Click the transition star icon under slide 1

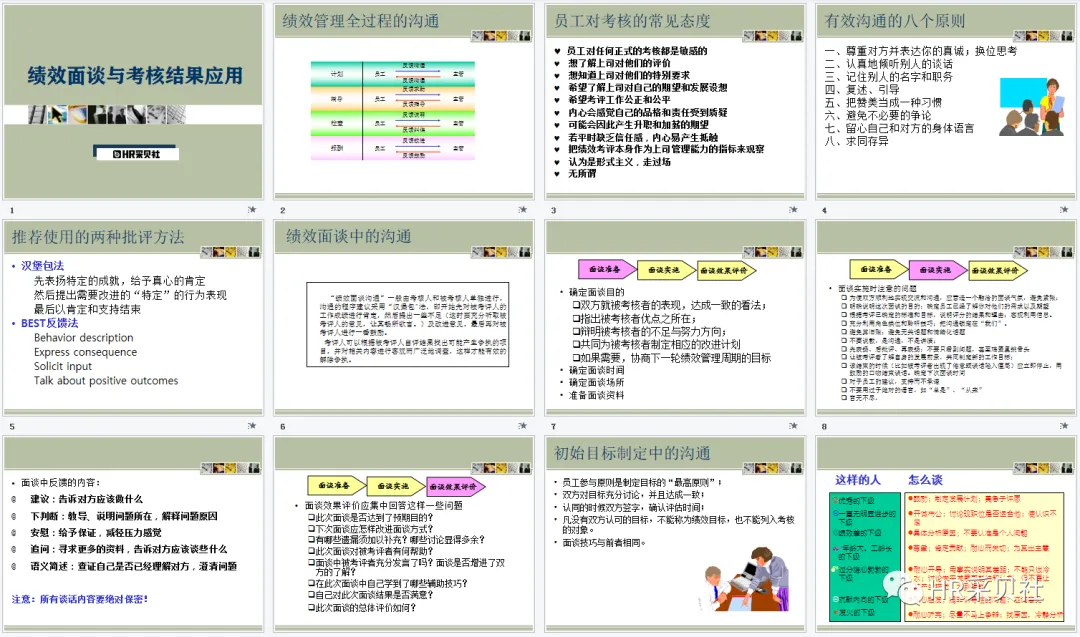click(252, 209)
